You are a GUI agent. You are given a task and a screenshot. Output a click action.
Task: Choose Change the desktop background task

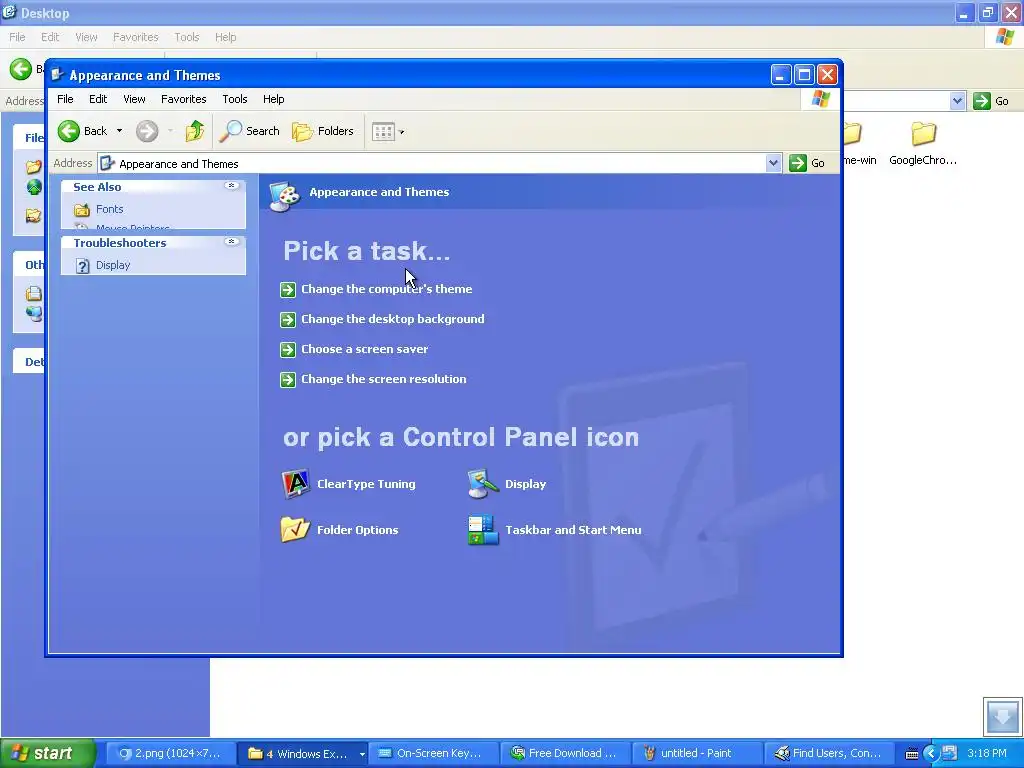(x=392, y=319)
